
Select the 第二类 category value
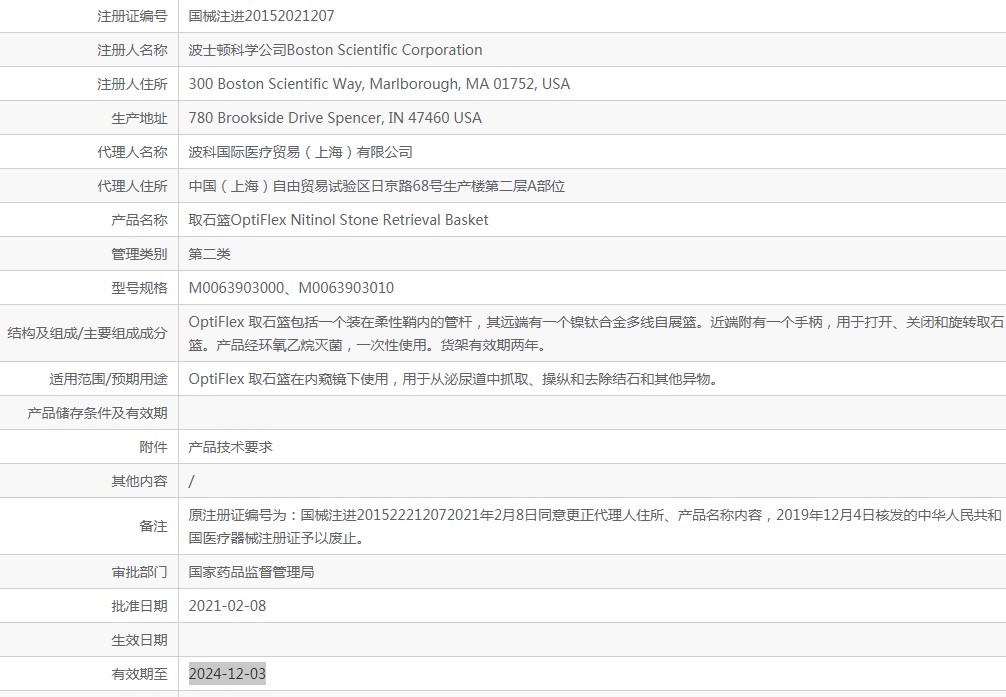[x=209, y=254]
